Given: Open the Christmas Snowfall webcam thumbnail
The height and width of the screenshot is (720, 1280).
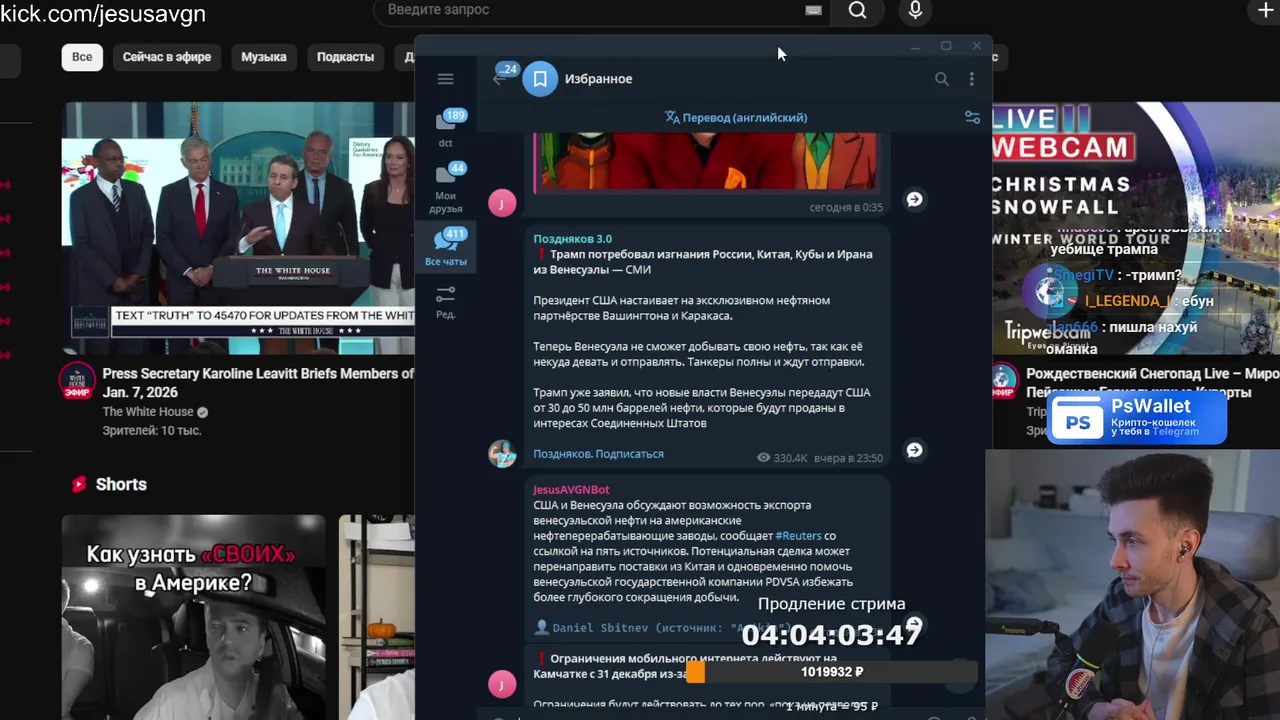Looking at the screenshot, I should click(1136, 228).
